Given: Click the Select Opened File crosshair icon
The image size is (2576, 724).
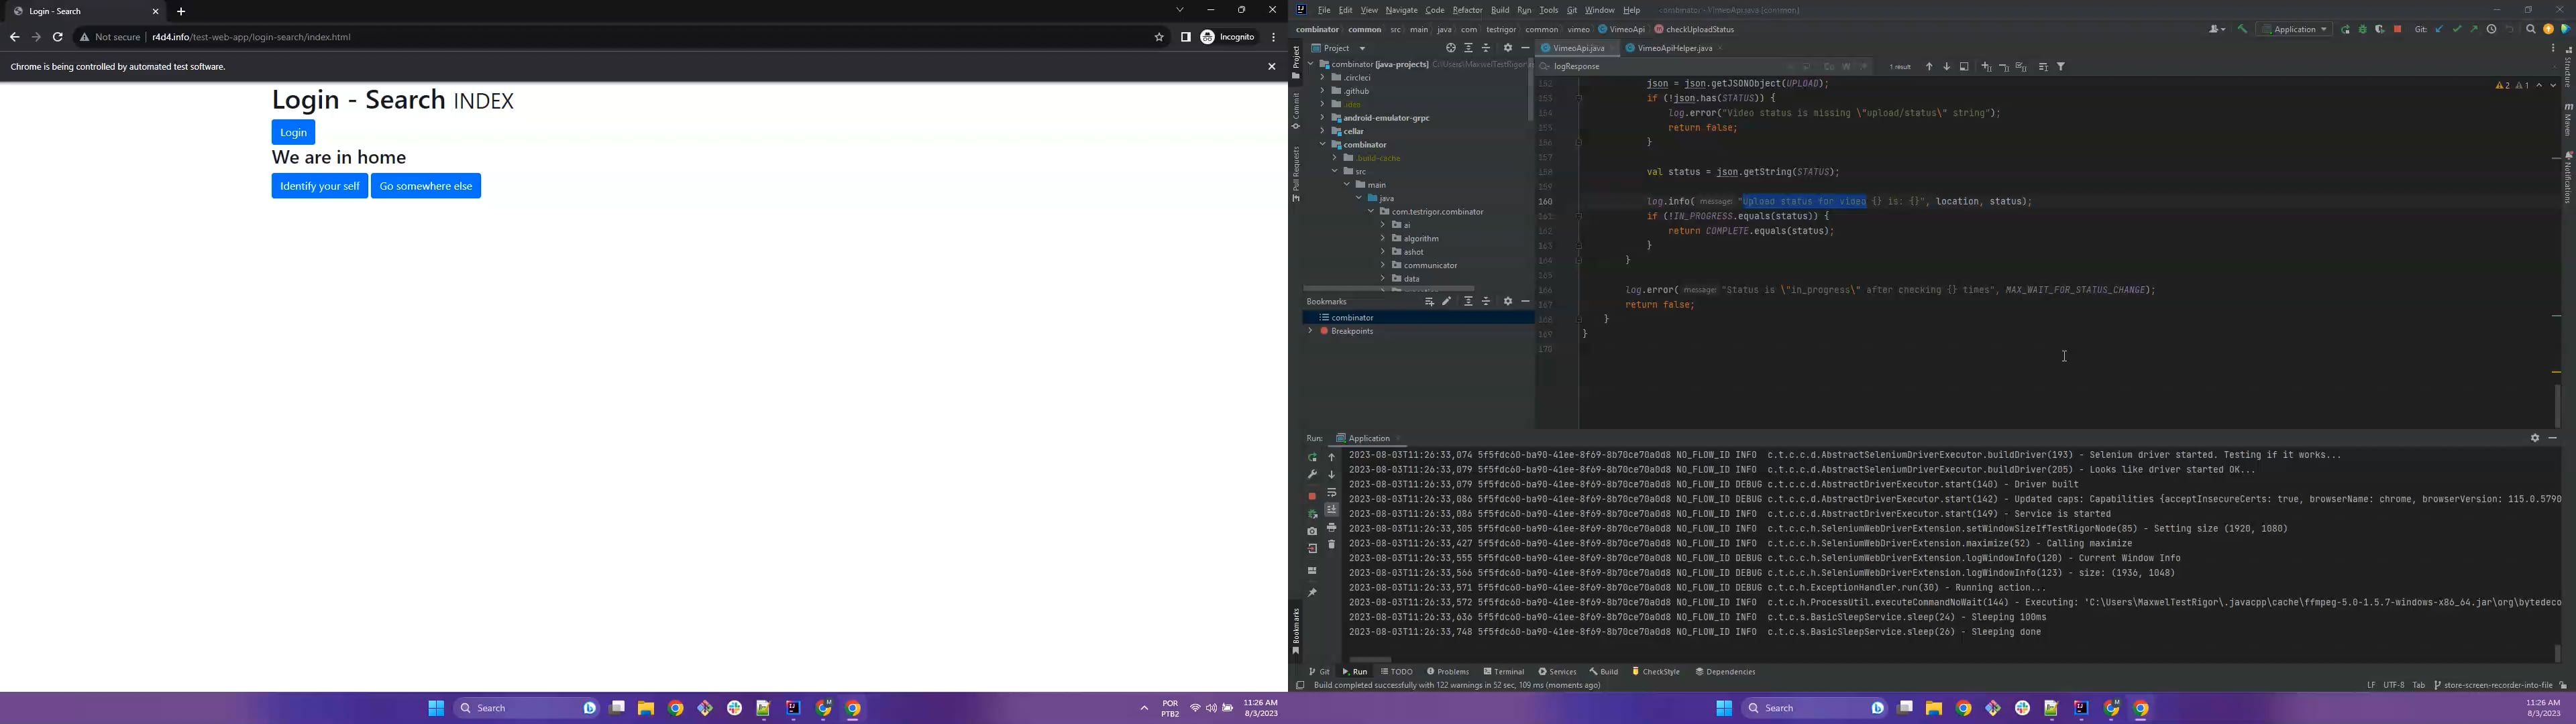Looking at the screenshot, I should coord(1450,48).
